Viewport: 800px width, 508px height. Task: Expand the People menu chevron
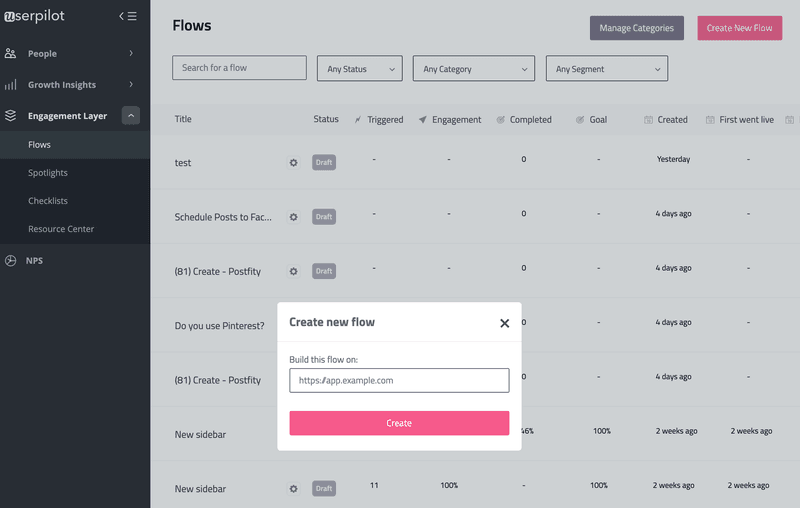tap(131, 53)
